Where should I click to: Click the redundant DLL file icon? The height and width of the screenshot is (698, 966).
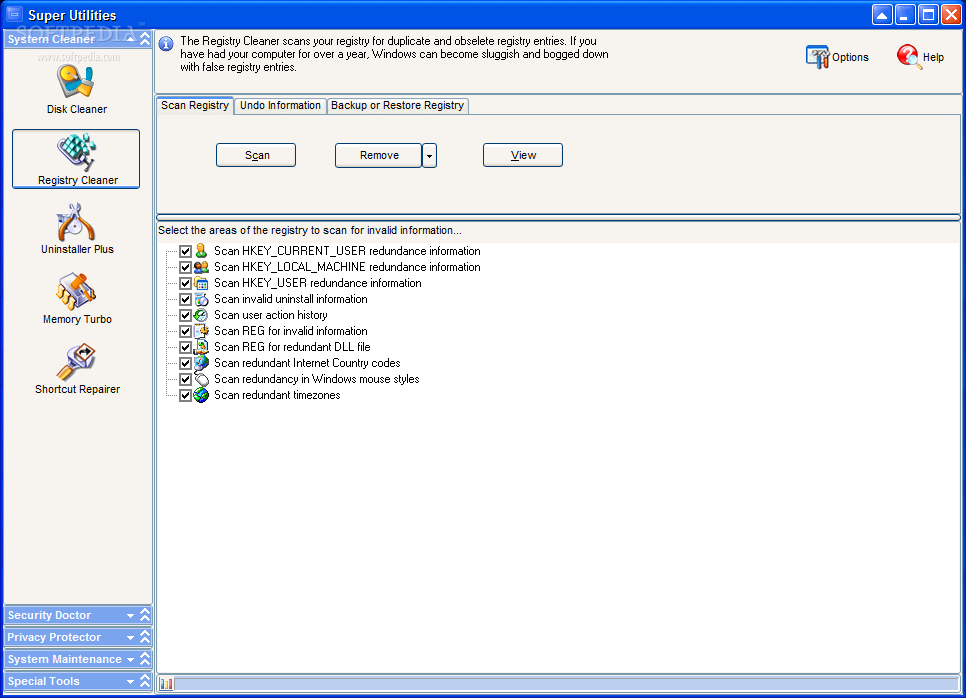201,347
